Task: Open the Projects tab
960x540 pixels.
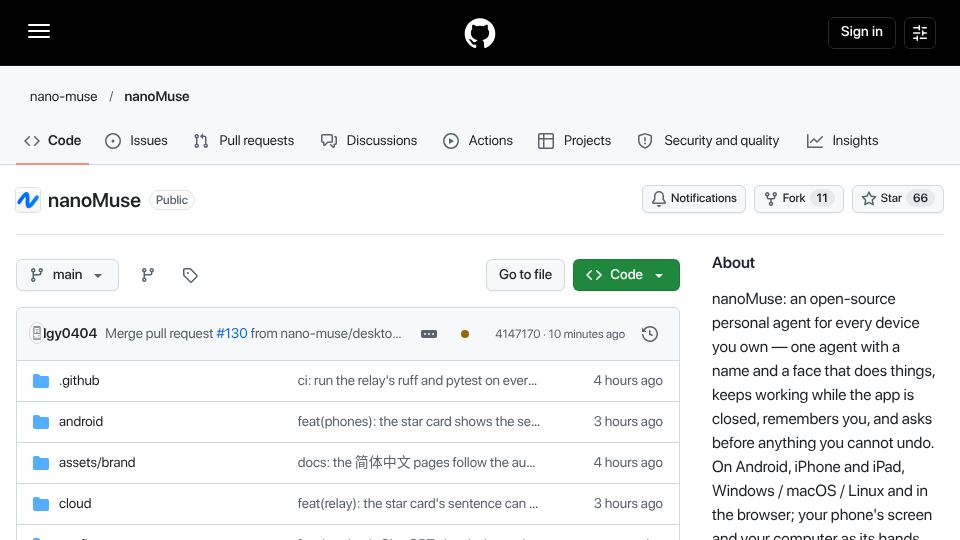Action: tap(574, 141)
